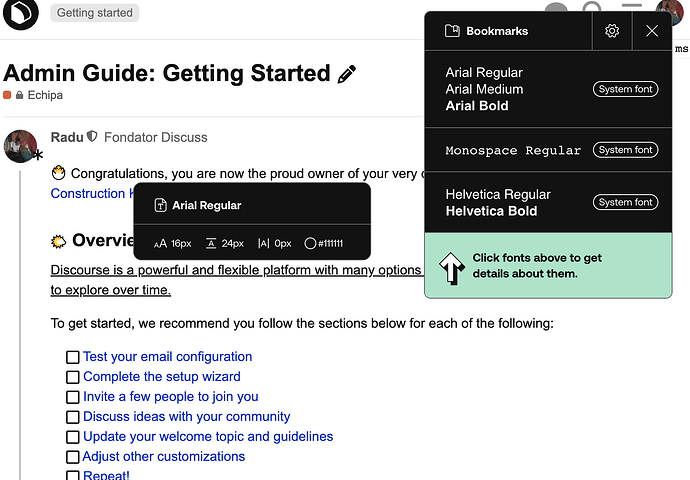Check Invite a few people box
Viewport: 690px width, 480px height.
73,397
